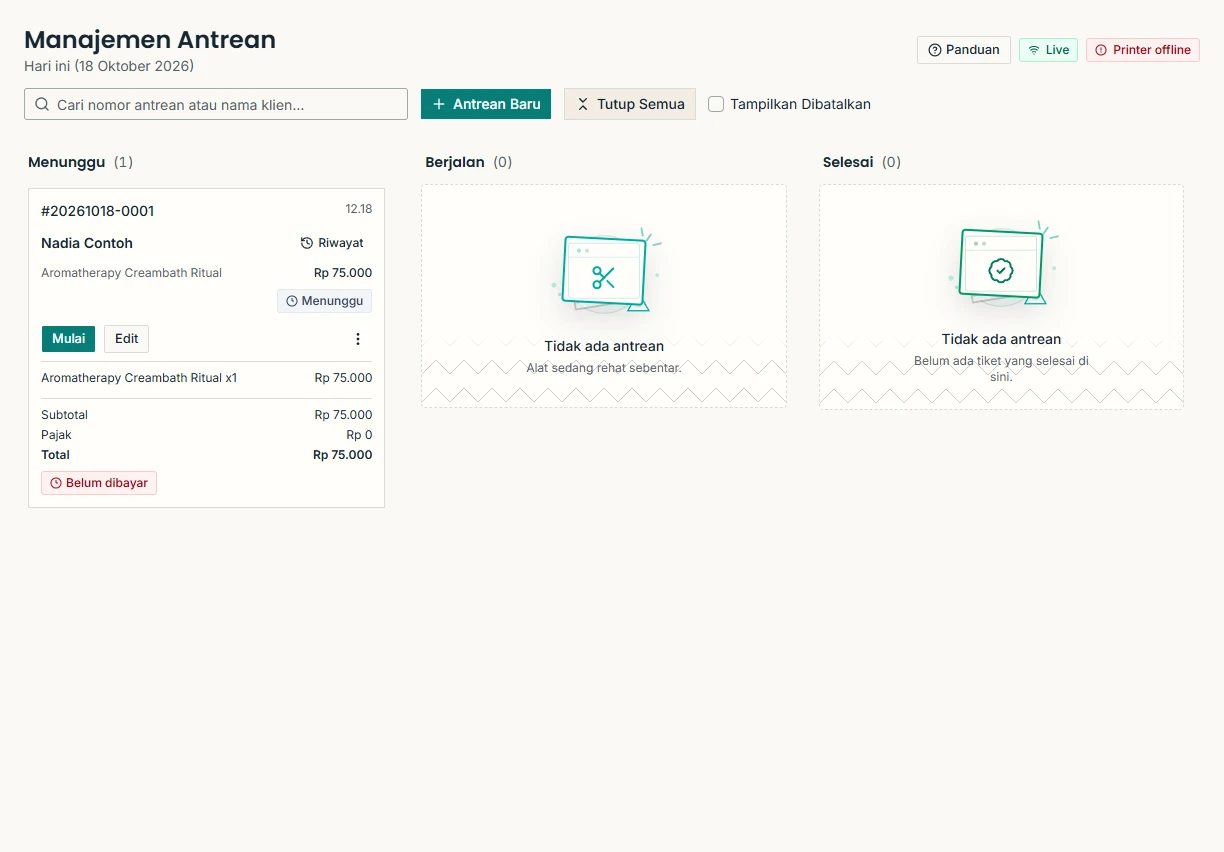Click the Printer offline status badge
The width and height of the screenshot is (1224, 852).
[1143, 50]
